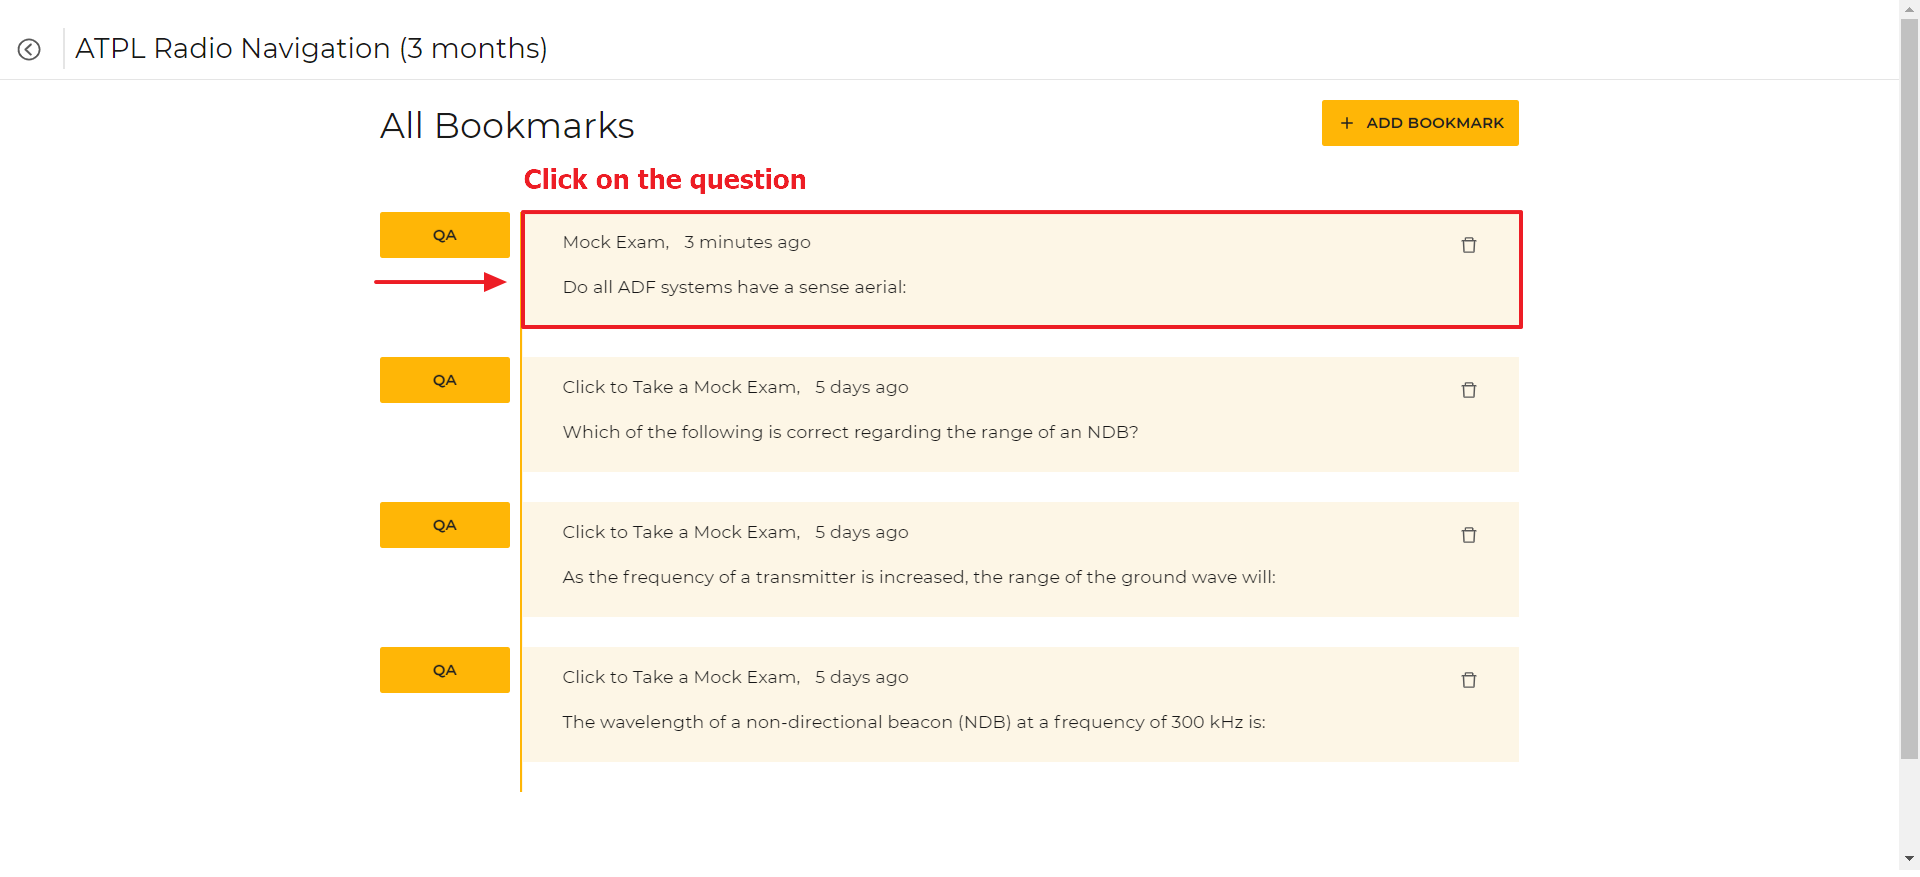Click the back arrow icon
The width and height of the screenshot is (1920, 877).
click(29, 49)
